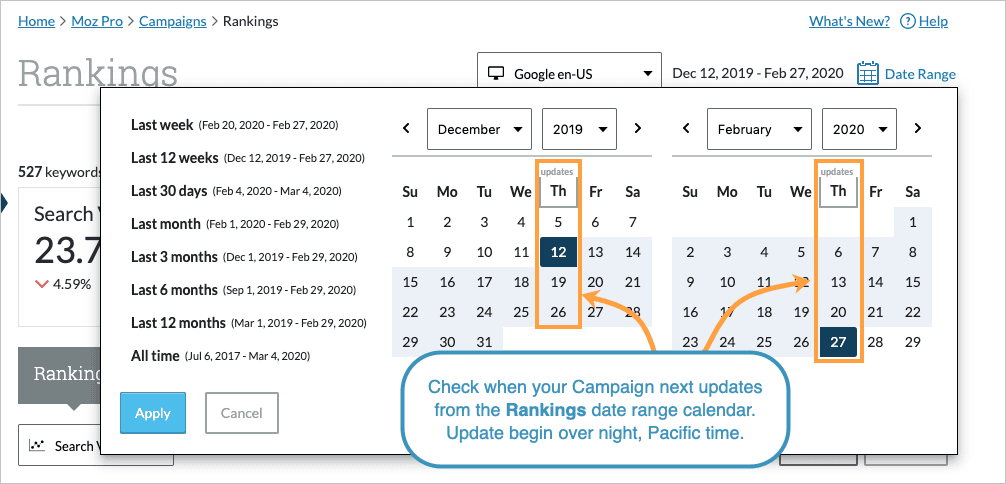Click the Help question mark icon
This screenshot has width=1006, height=484.
[907, 21]
